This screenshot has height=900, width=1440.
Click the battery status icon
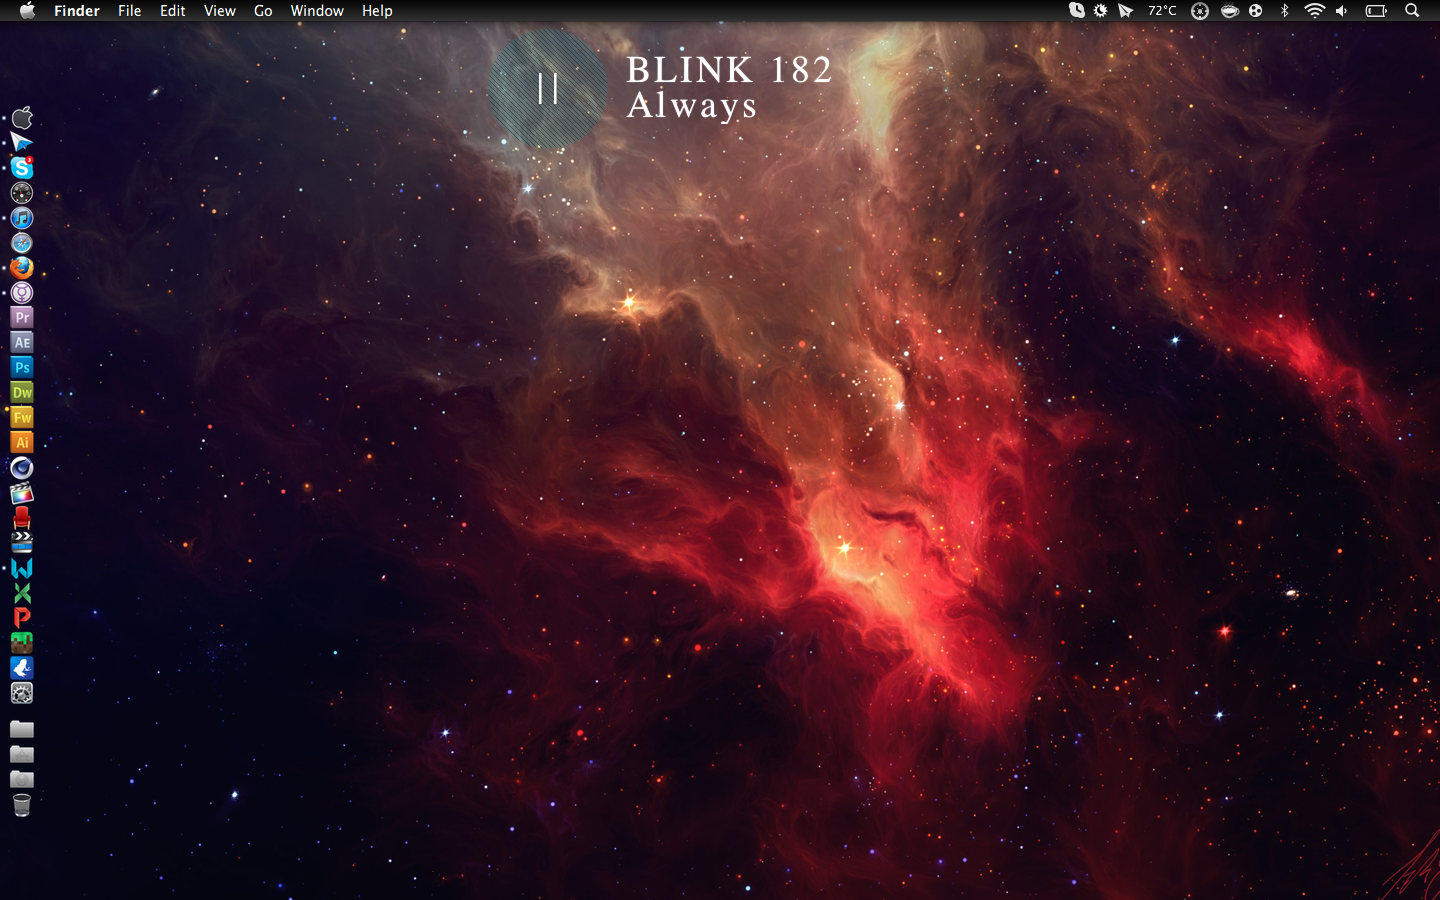click(x=1377, y=10)
